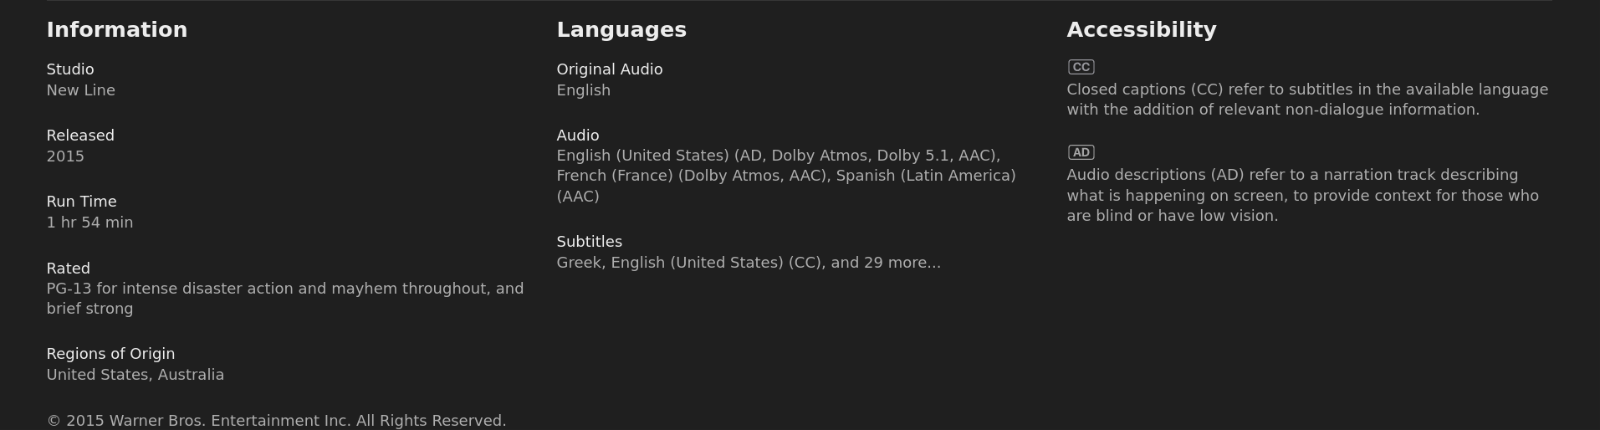Click the Studio label
The height and width of the screenshot is (430, 1600).
70,69
